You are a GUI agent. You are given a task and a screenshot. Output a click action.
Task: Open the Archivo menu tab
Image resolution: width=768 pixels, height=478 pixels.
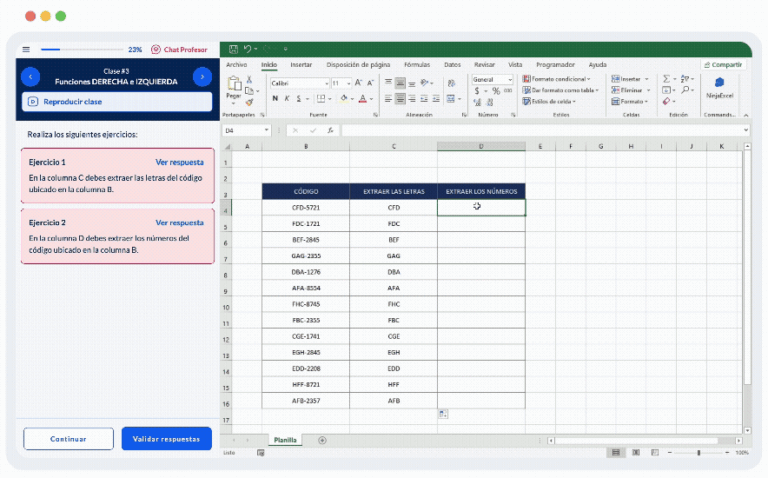pyautogui.click(x=237, y=65)
